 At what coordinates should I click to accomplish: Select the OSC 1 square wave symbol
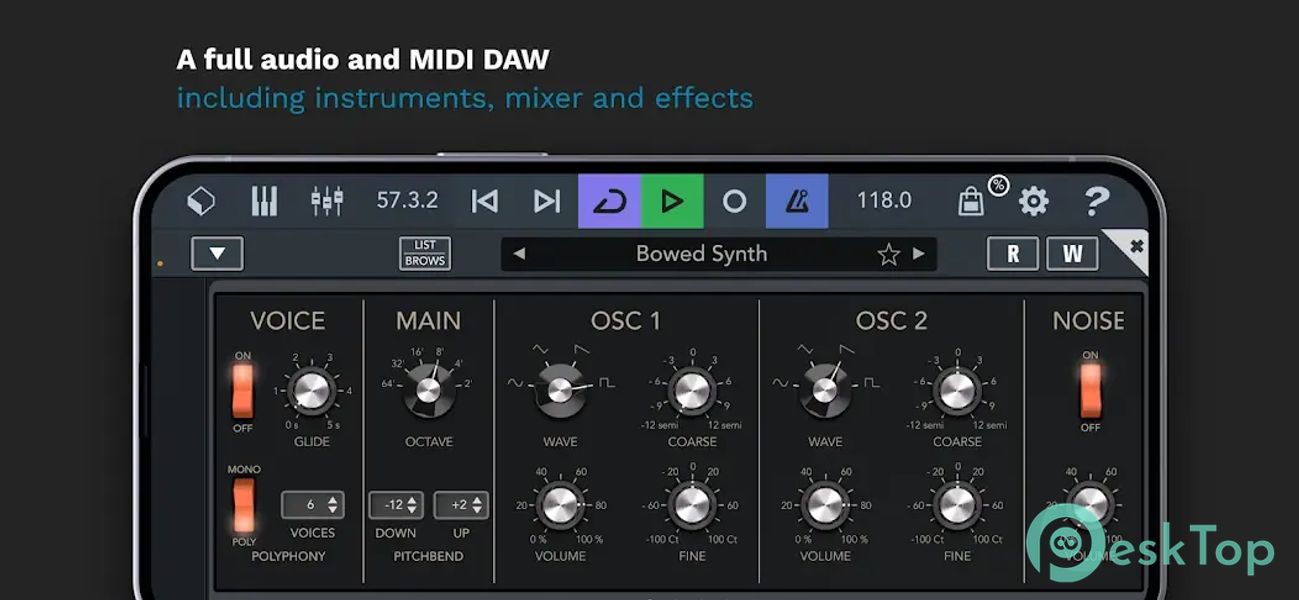606,383
